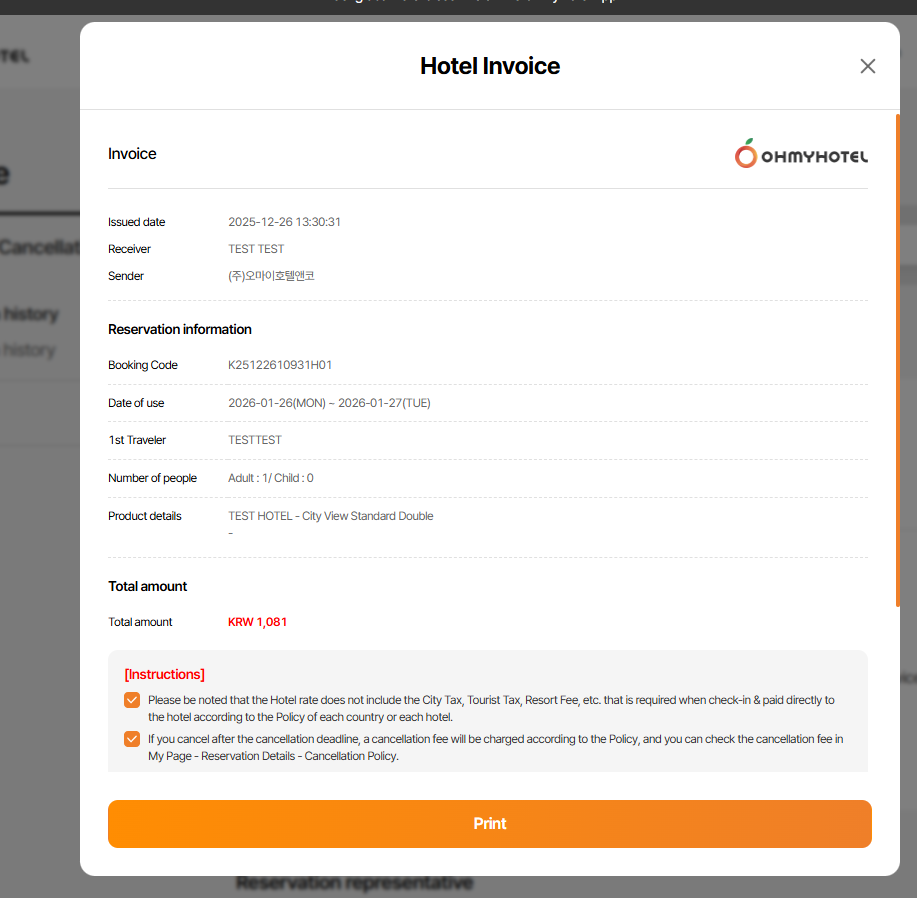Click the Hotel Invoice title
Viewport: 917px width, 898px height.
coord(490,66)
